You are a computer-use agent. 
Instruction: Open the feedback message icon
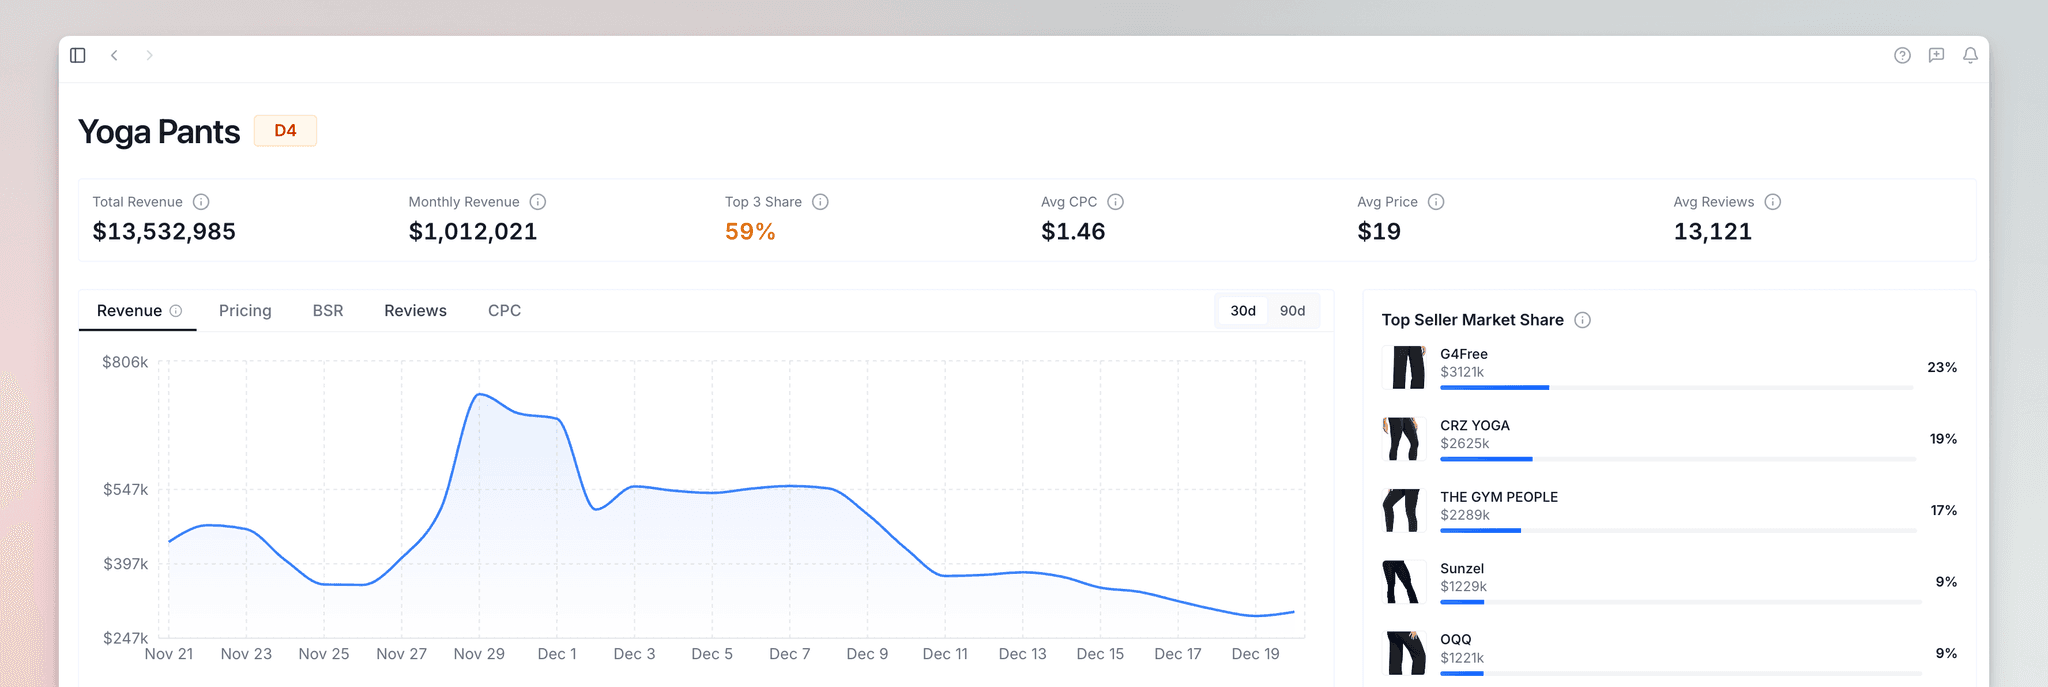coord(1936,55)
